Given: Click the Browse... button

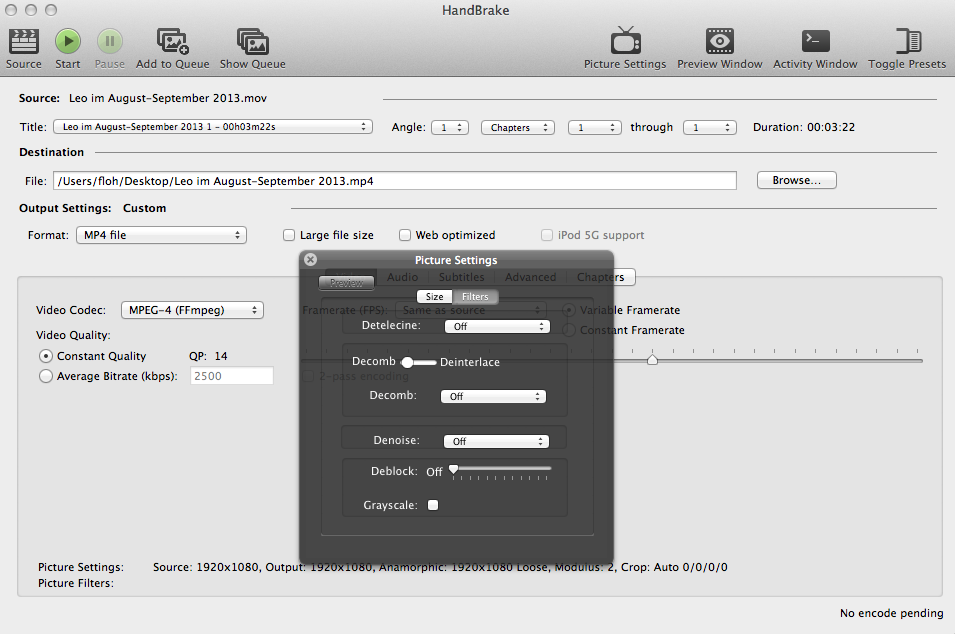Looking at the screenshot, I should (797, 180).
